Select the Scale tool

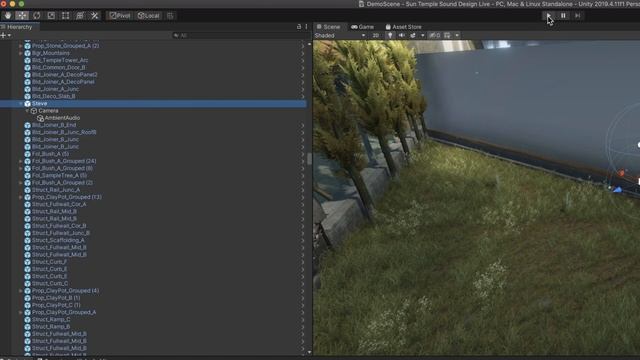click(51, 16)
